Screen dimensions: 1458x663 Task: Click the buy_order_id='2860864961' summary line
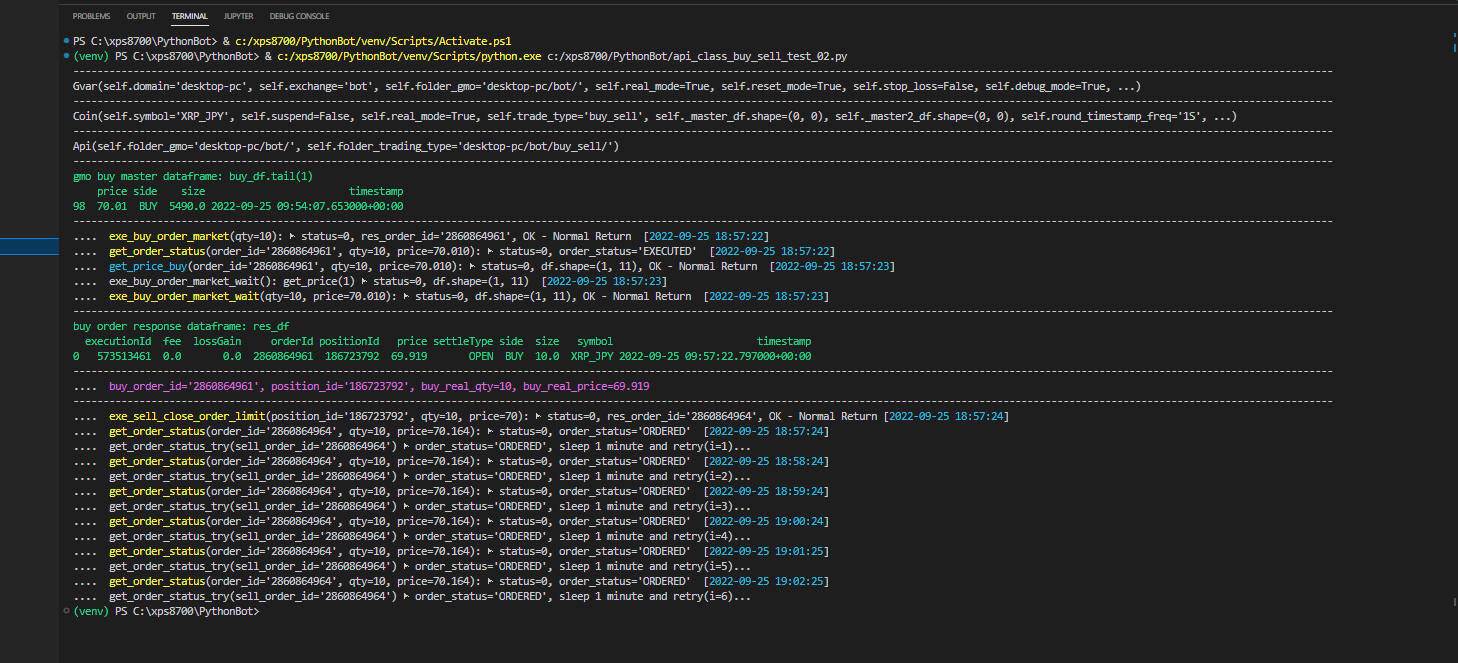(x=361, y=386)
